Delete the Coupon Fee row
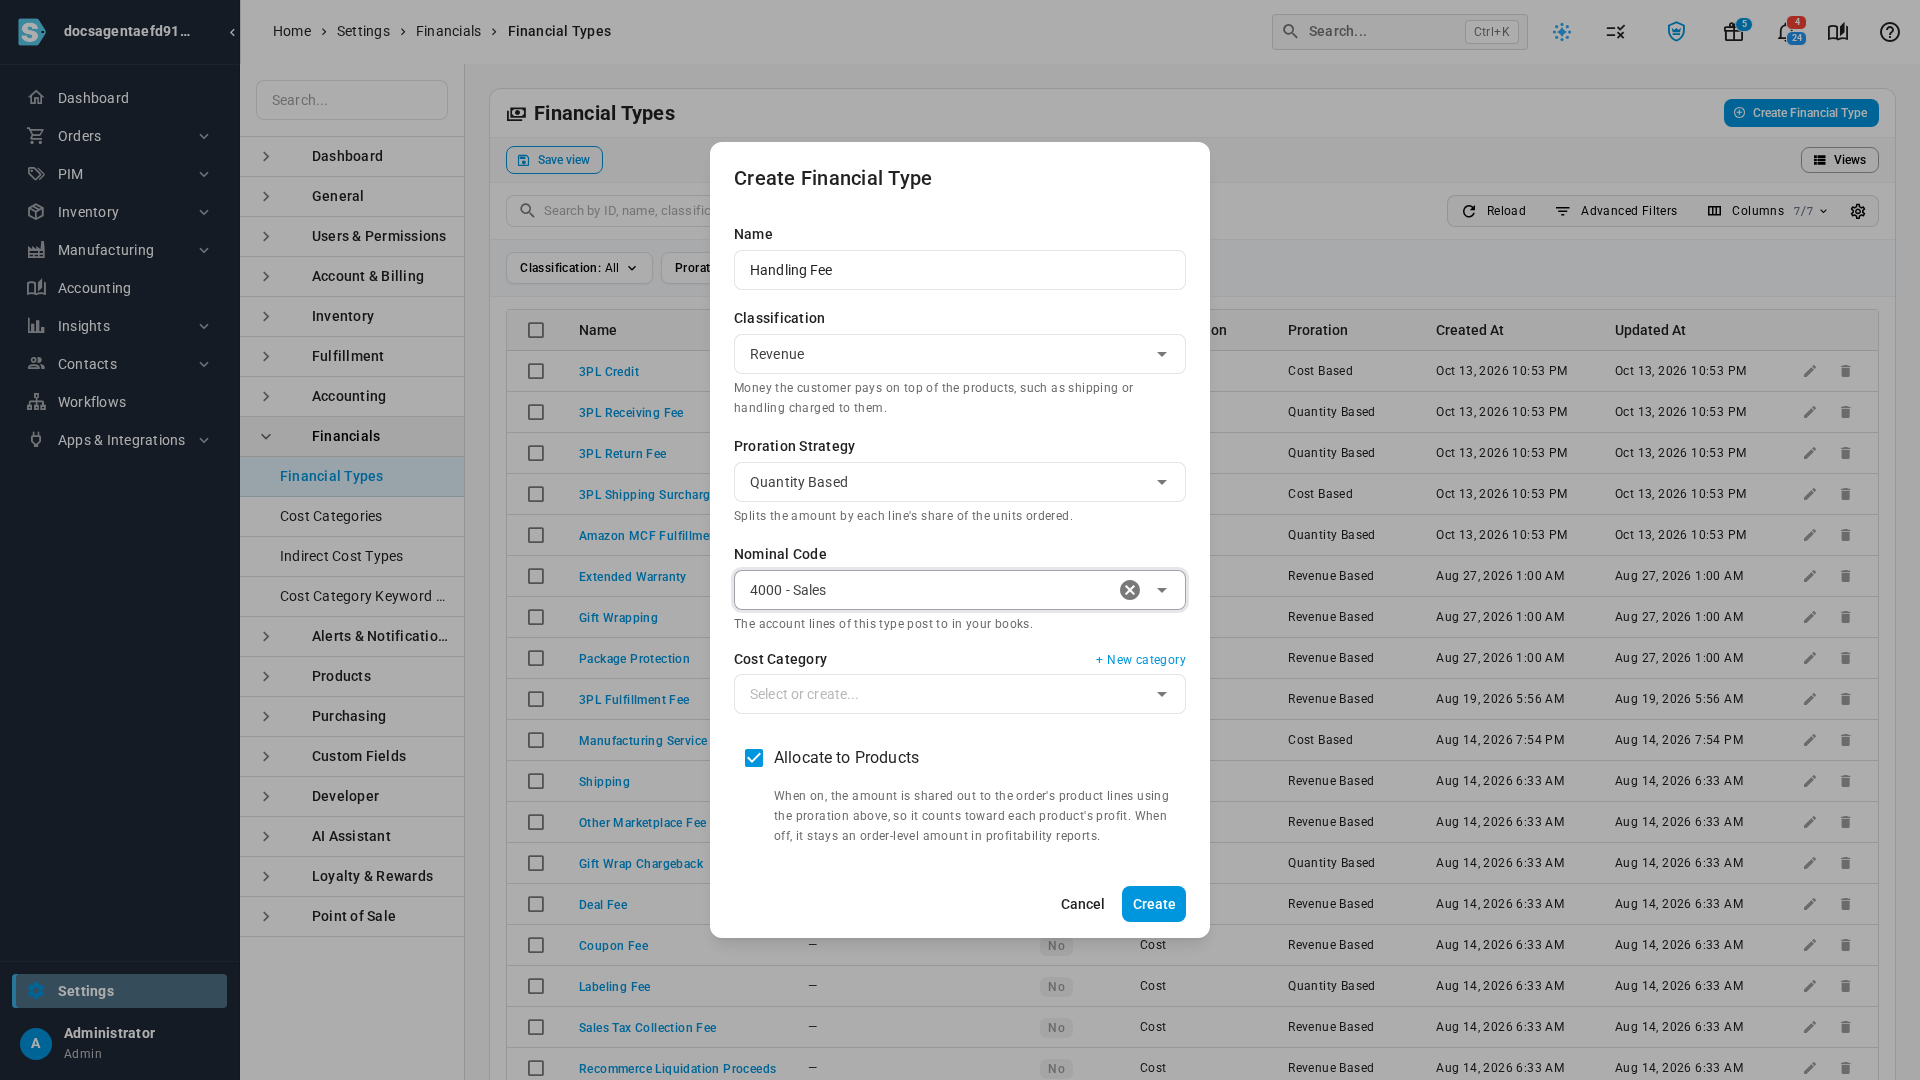 click(x=1846, y=945)
